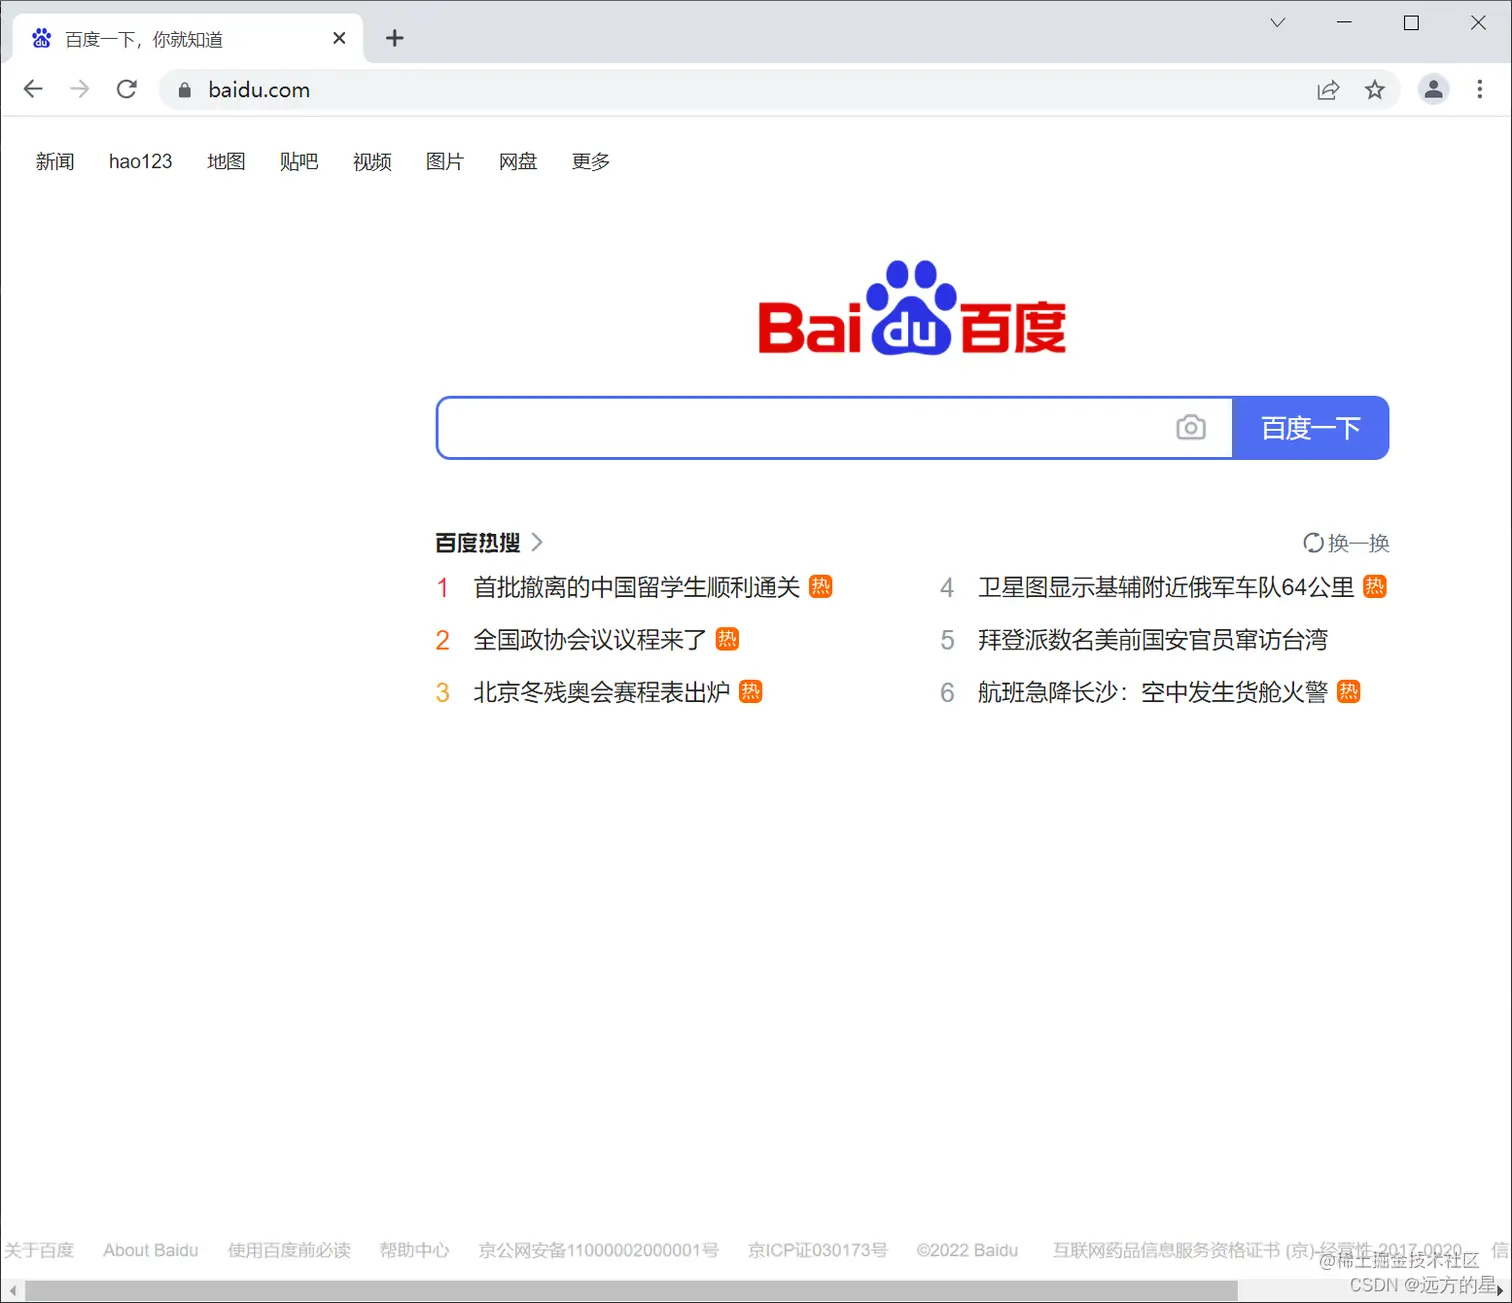Click the camera icon for image search
The width and height of the screenshot is (1512, 1303).
(x=1191, y=427)
